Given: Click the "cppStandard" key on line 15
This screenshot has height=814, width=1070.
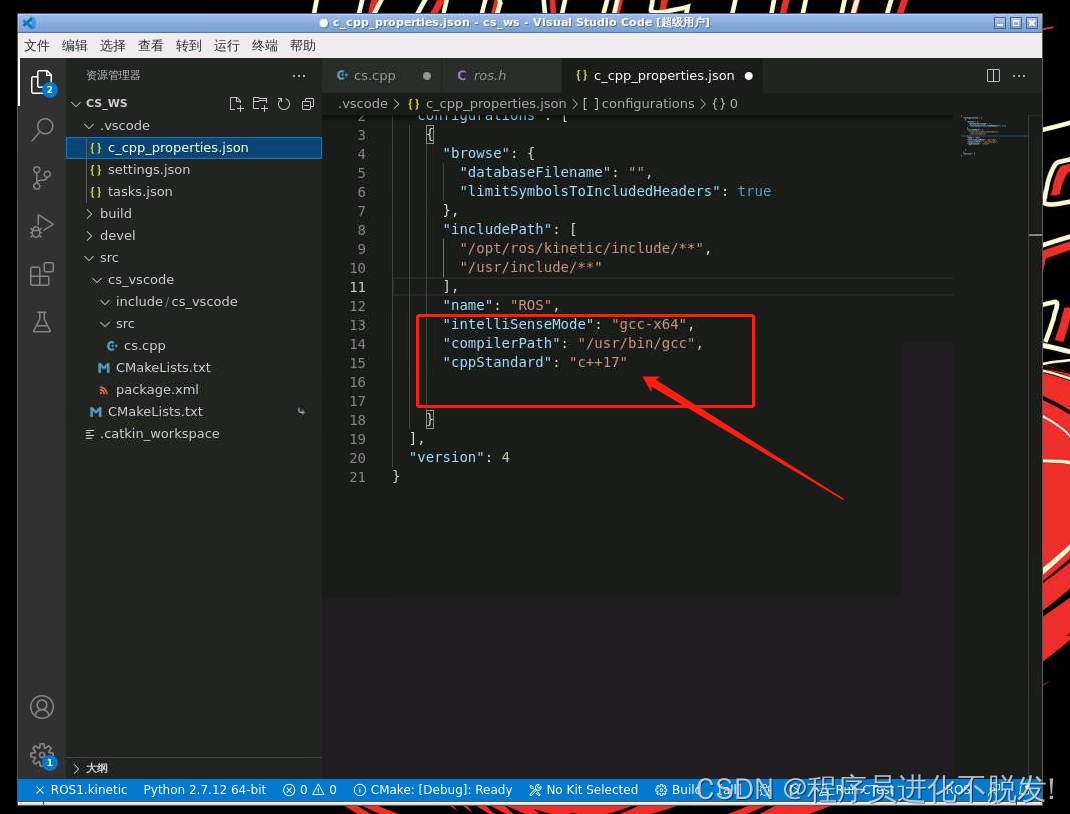Looking at the screenshot, I should [x=497, y=362].
